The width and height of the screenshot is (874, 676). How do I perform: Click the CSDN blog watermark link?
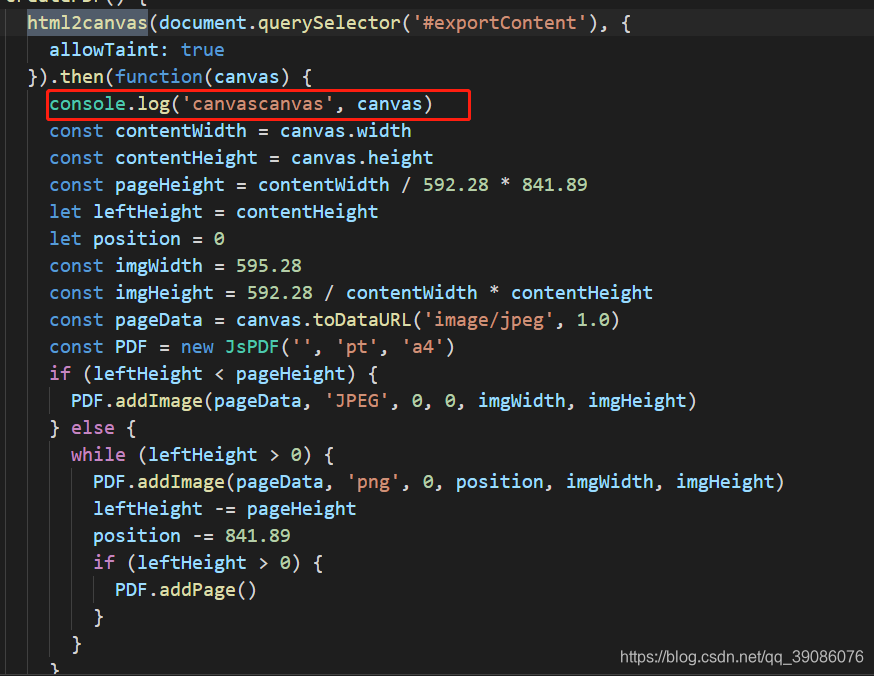click(742, 657)
